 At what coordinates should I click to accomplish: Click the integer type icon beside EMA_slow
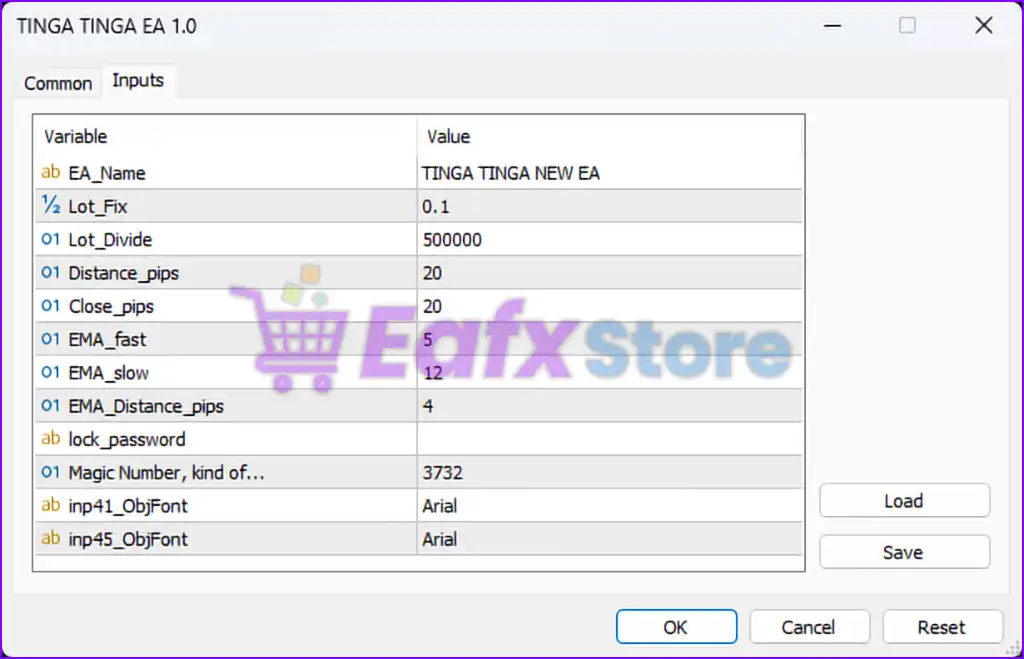(x=50, y=372)
